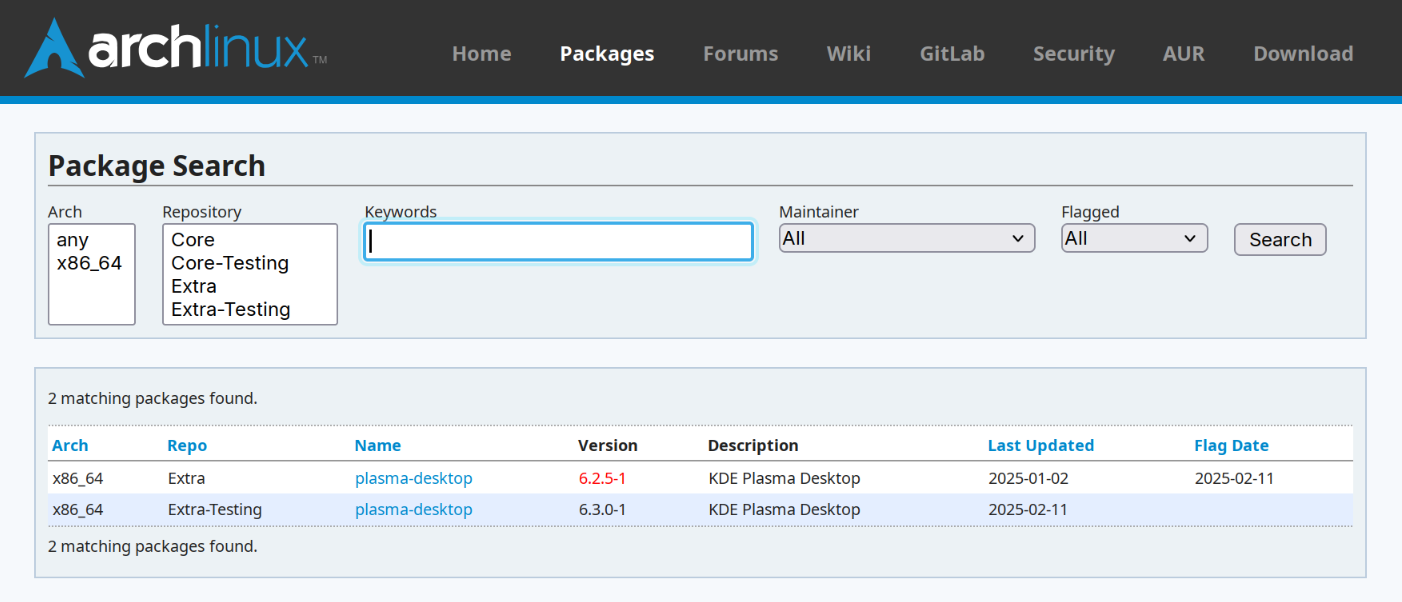Viewport: 1402px width, 602px height.
Task: Choose Core-Testing in the Repository list
Action: 249,263
